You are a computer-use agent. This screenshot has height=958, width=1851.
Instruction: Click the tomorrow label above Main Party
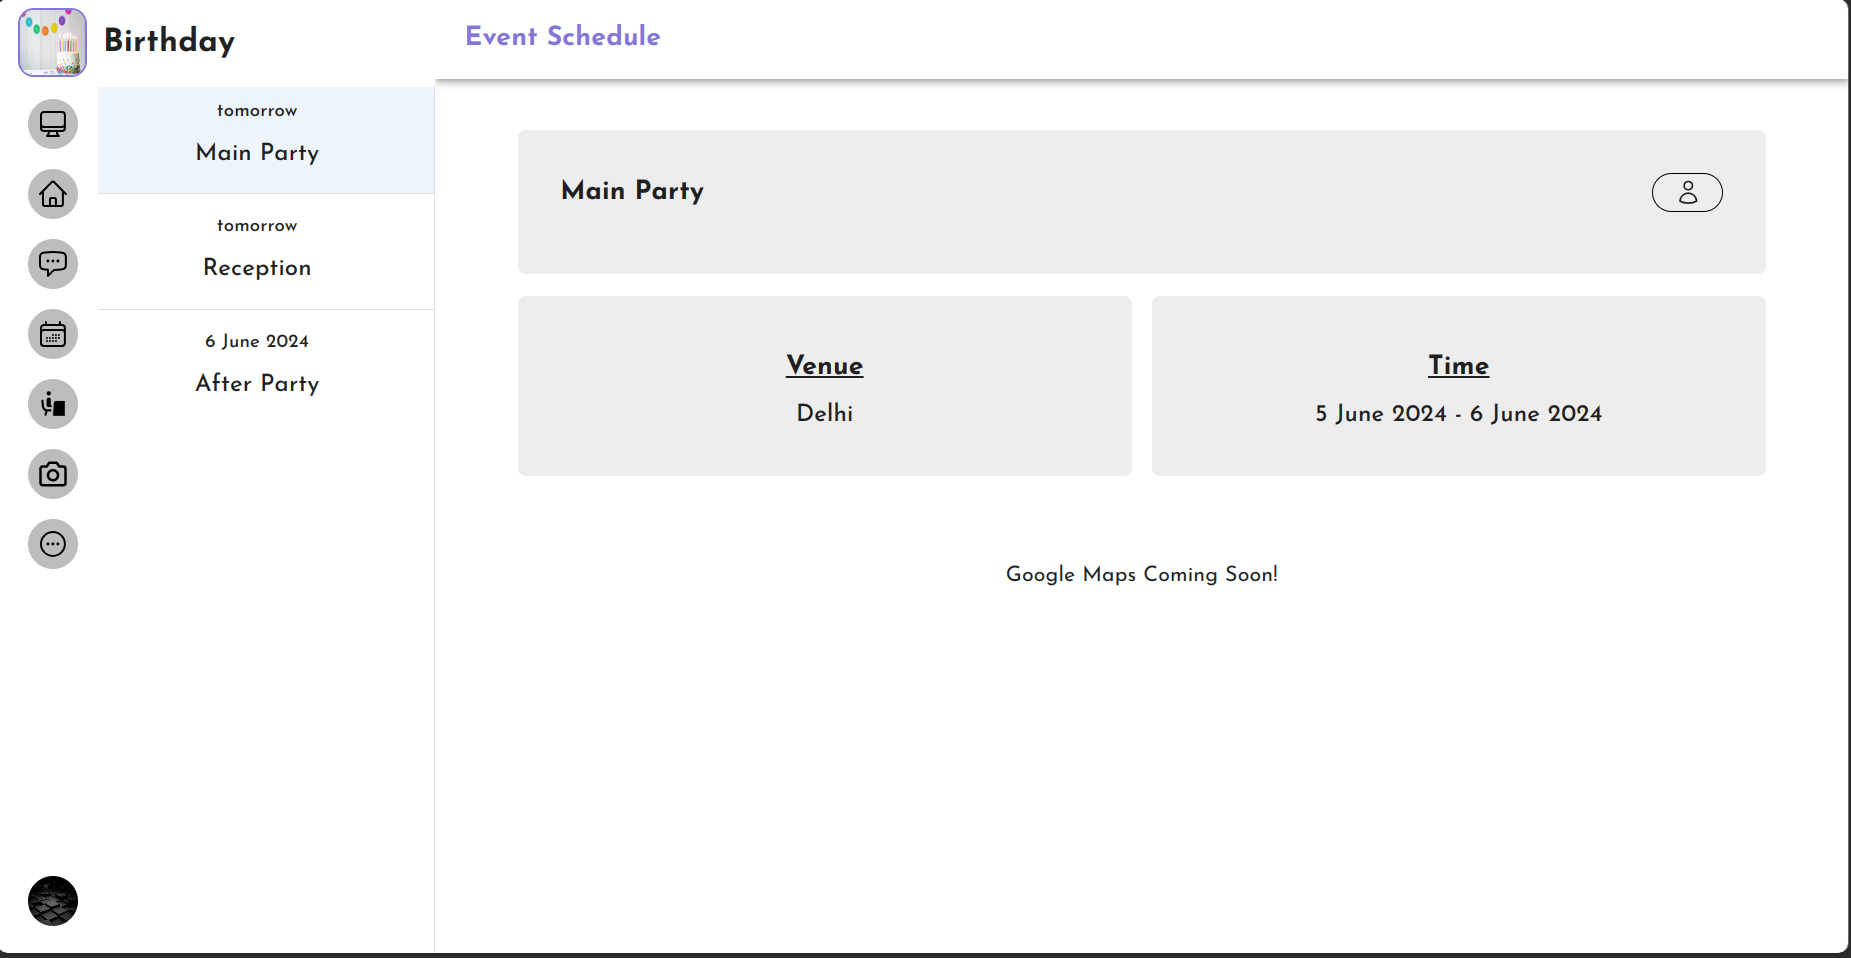click(256, 110)
